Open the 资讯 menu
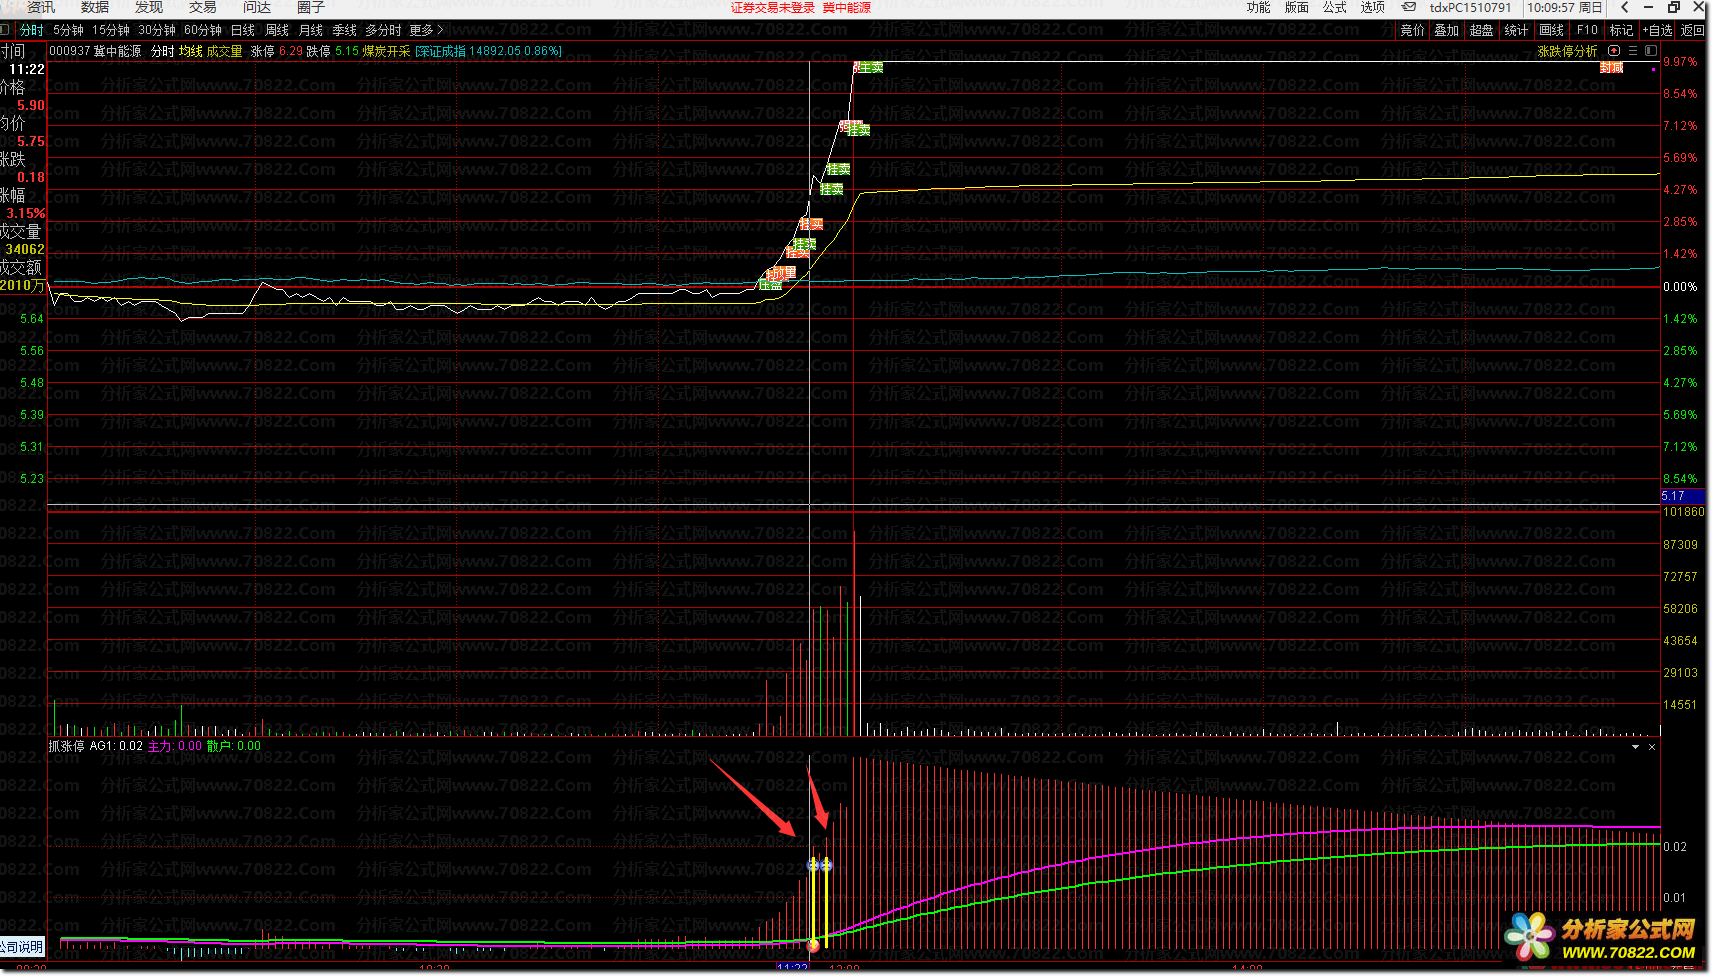 click(x=41, y=7)
